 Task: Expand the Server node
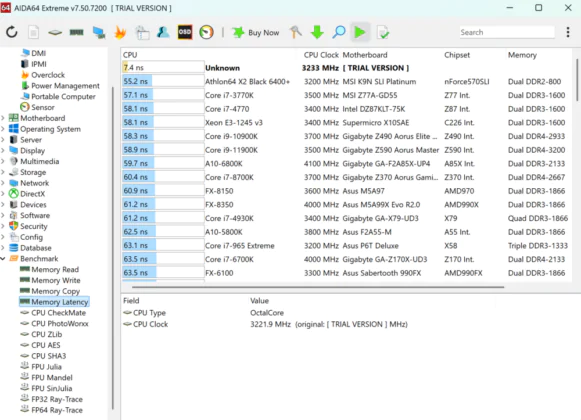tap(3, 140)
